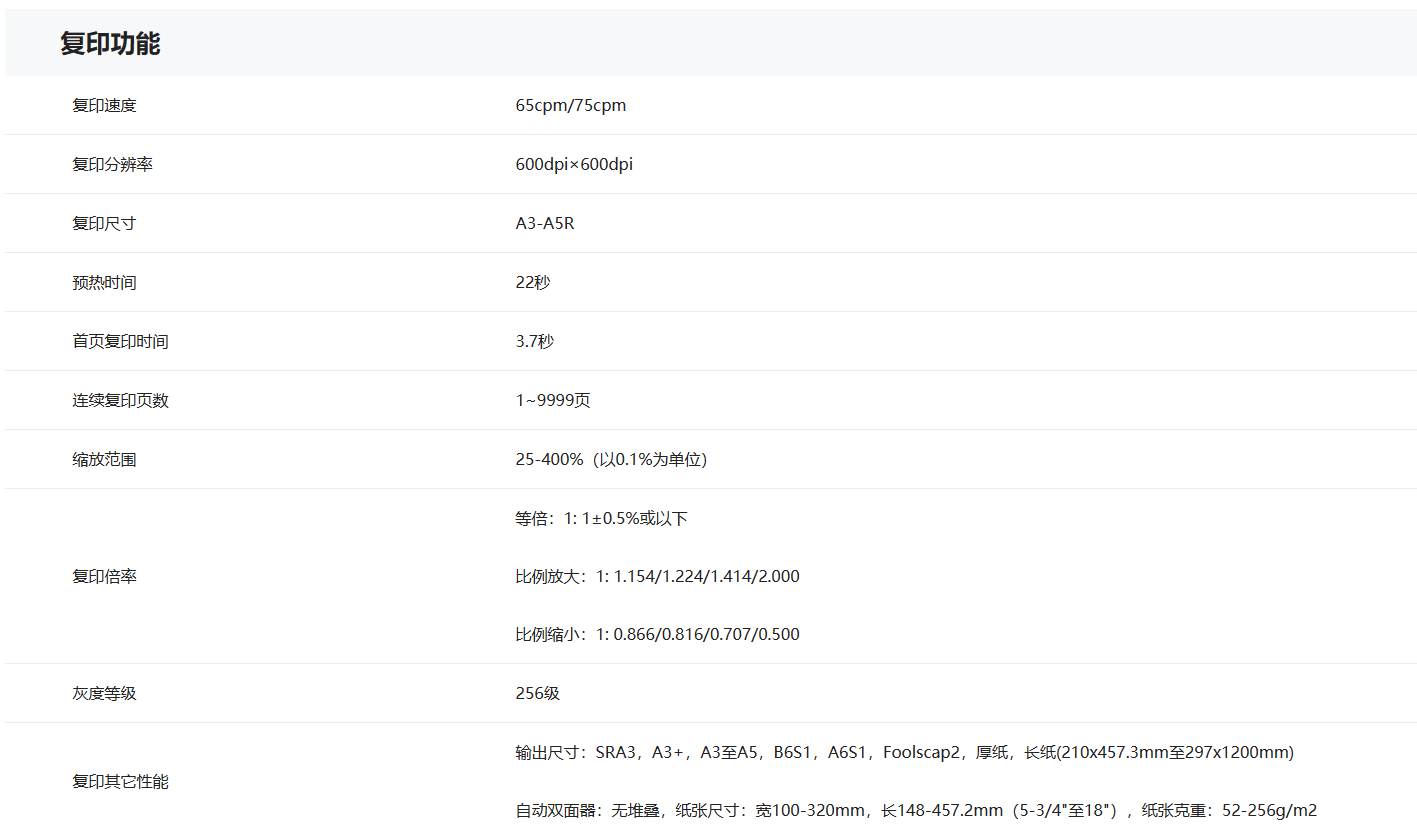Click the 600dpi×600dpi resolution value
This screenshot has height=833, width=1417.
(574, 164)
